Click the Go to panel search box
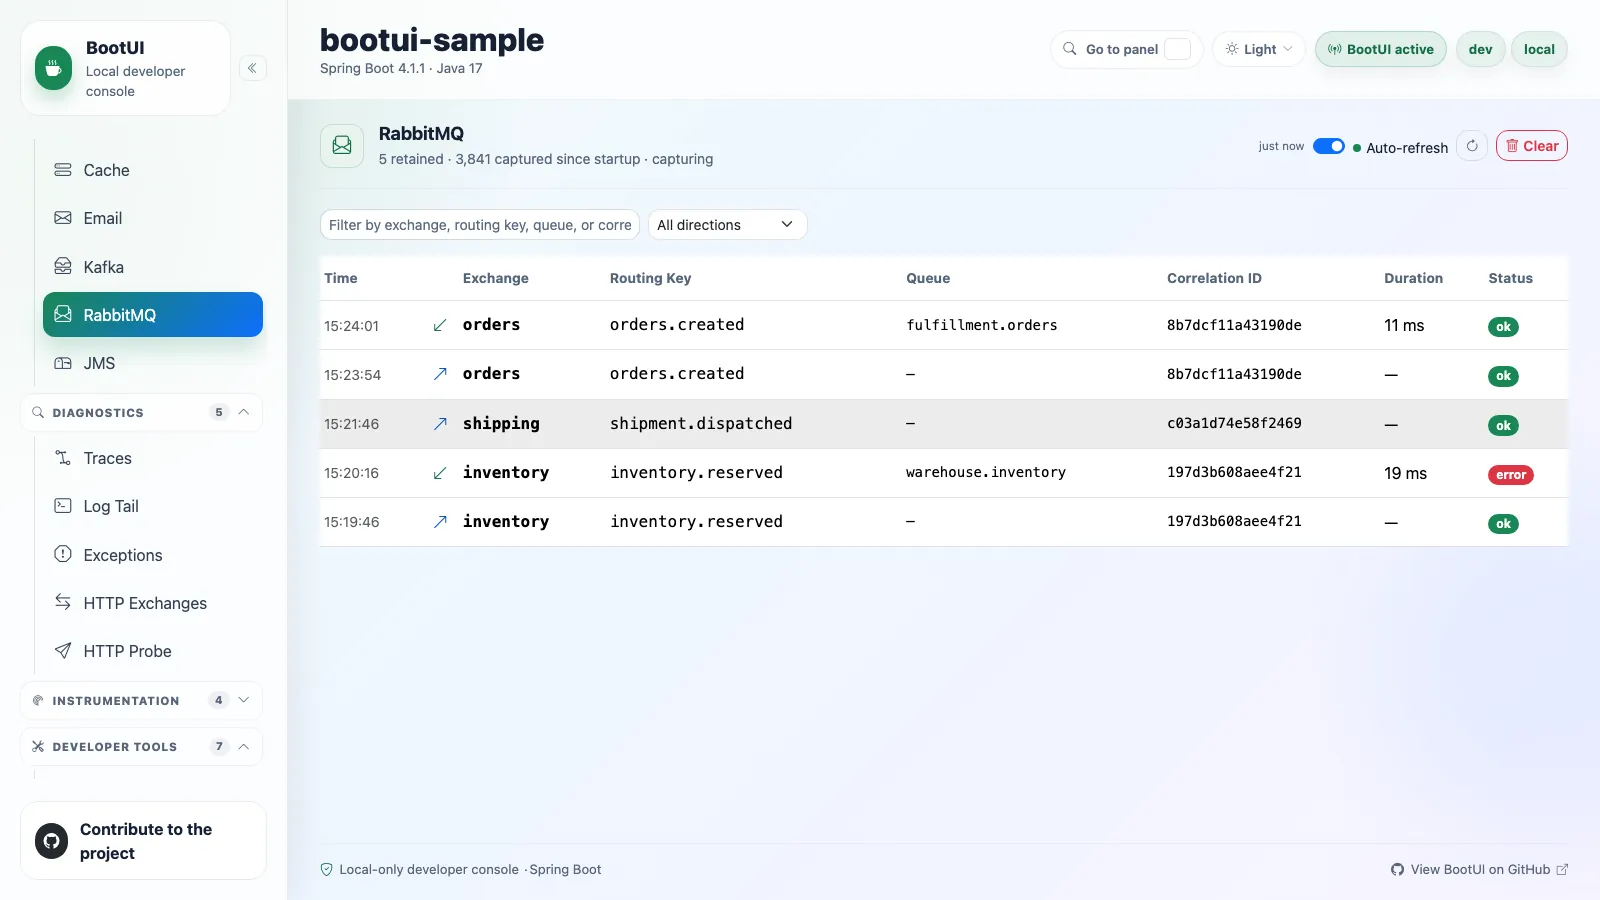 coord(1127,49)
